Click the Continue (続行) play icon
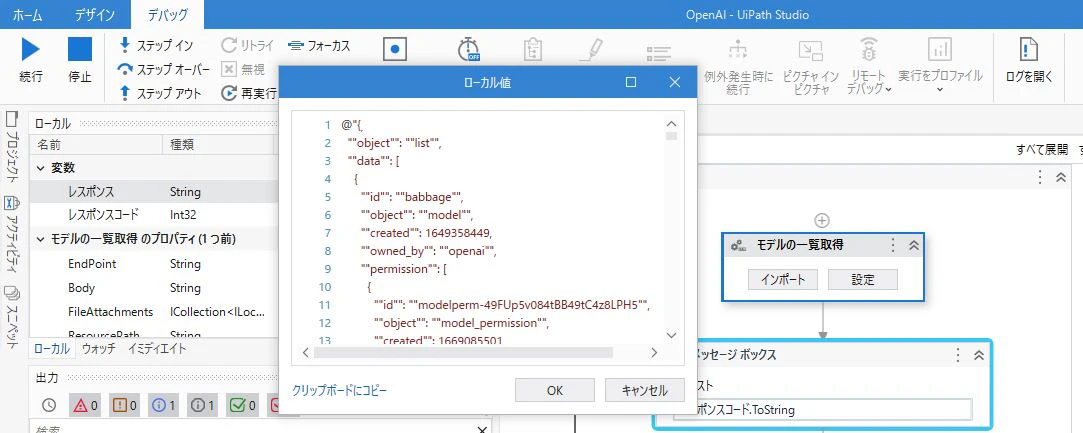This screenshot has width=1083, height=433. pyautogui.click(x=30, y=50)
